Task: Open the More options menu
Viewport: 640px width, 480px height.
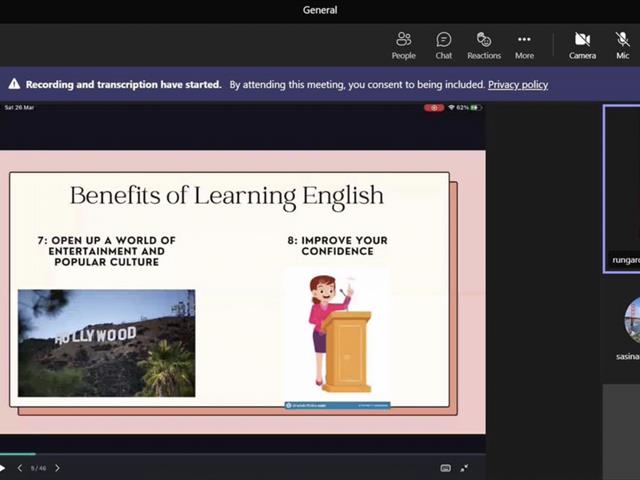Action: [524, 46]
